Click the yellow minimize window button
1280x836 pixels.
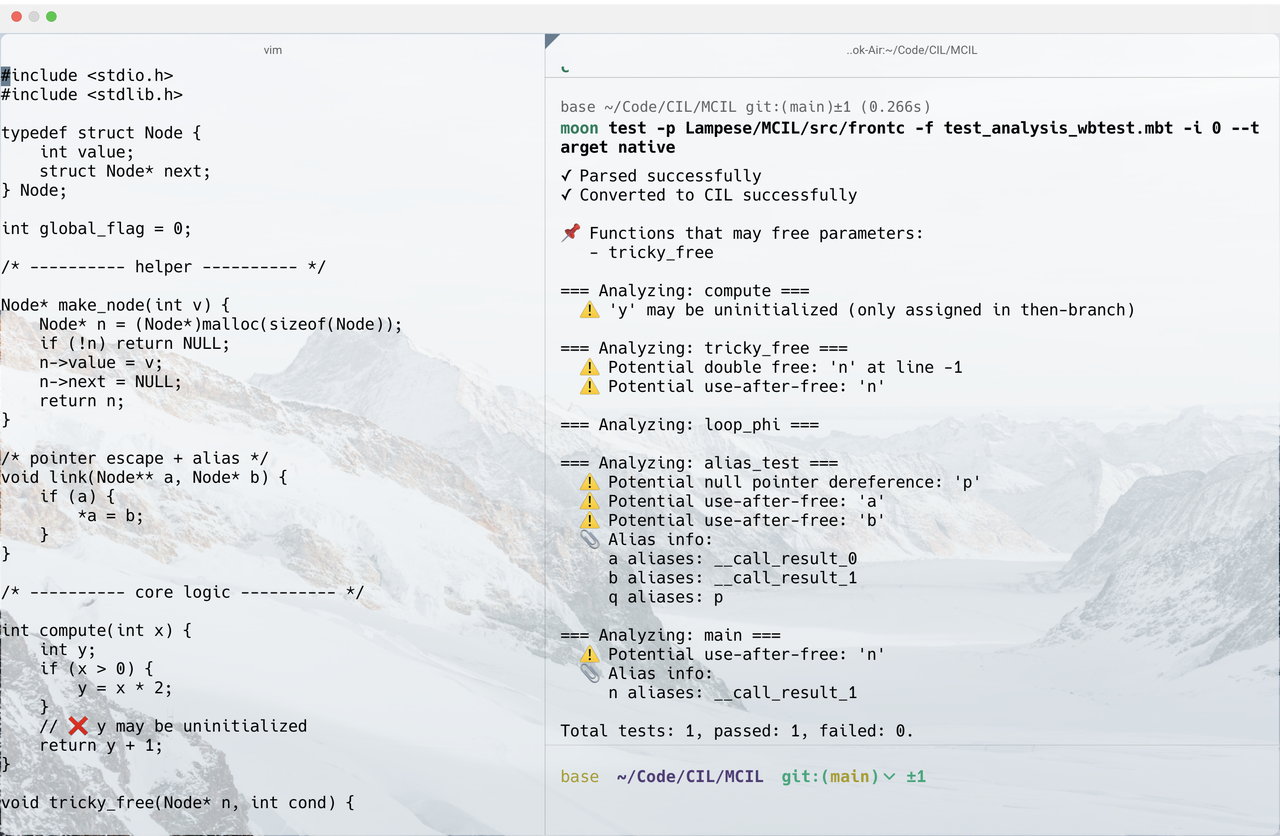[34, 17]
